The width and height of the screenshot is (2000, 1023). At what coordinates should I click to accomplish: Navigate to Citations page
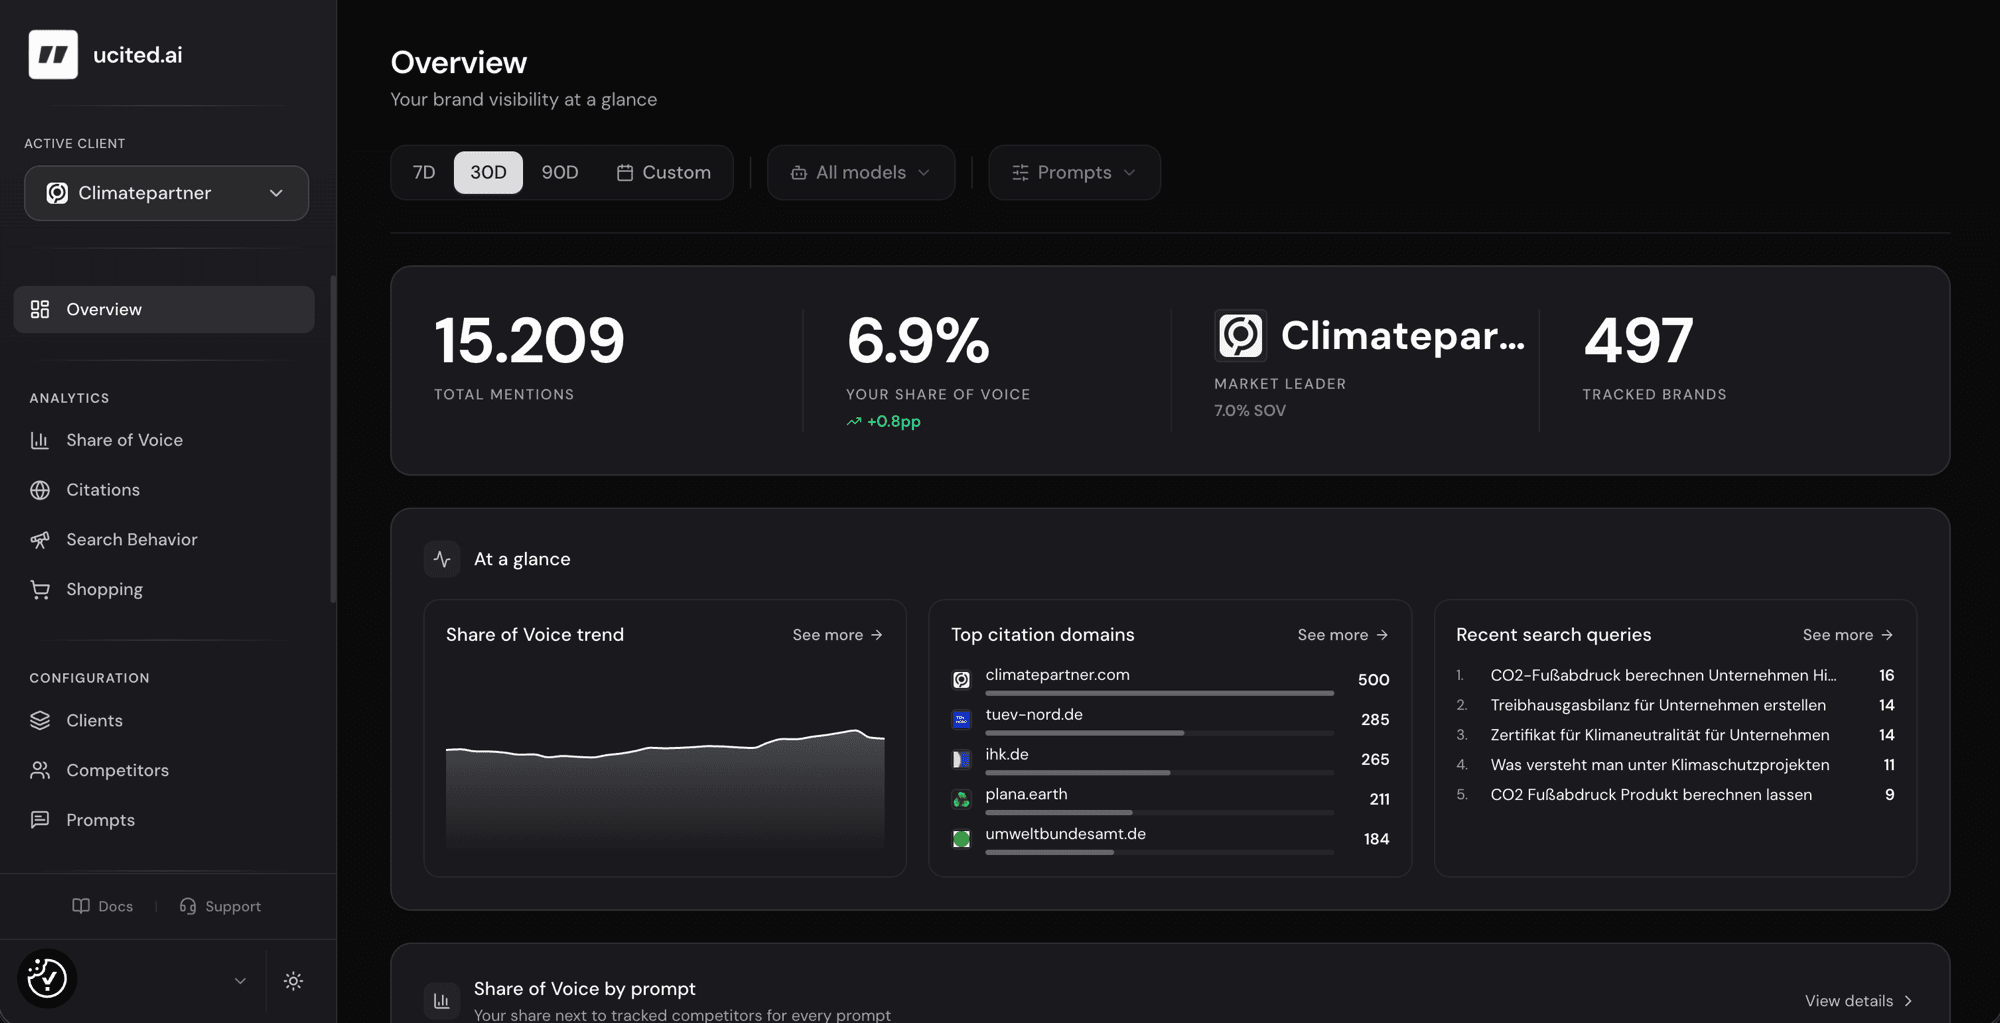pos(164,490)
